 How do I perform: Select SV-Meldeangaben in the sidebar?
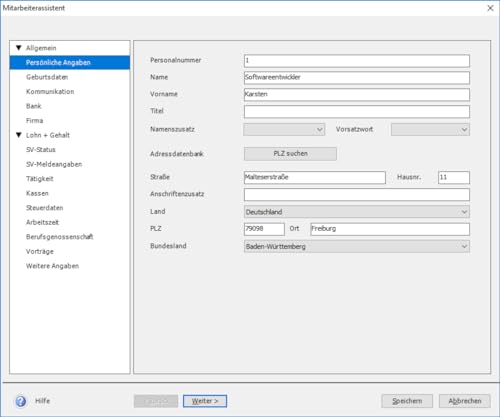click(54, 164)
